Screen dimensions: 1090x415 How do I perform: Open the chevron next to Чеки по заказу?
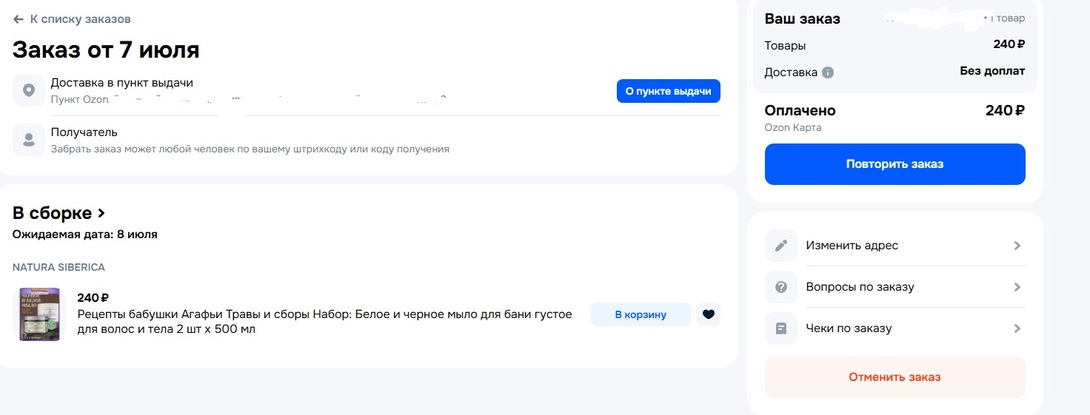pos(1017,328)
